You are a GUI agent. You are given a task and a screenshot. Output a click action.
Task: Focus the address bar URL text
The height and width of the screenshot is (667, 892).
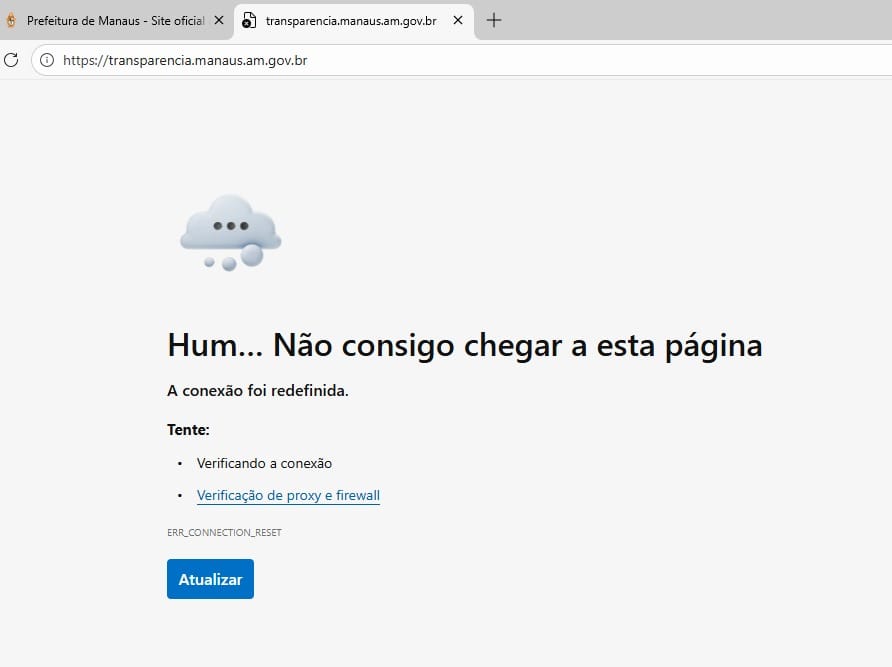click(185, 60)
